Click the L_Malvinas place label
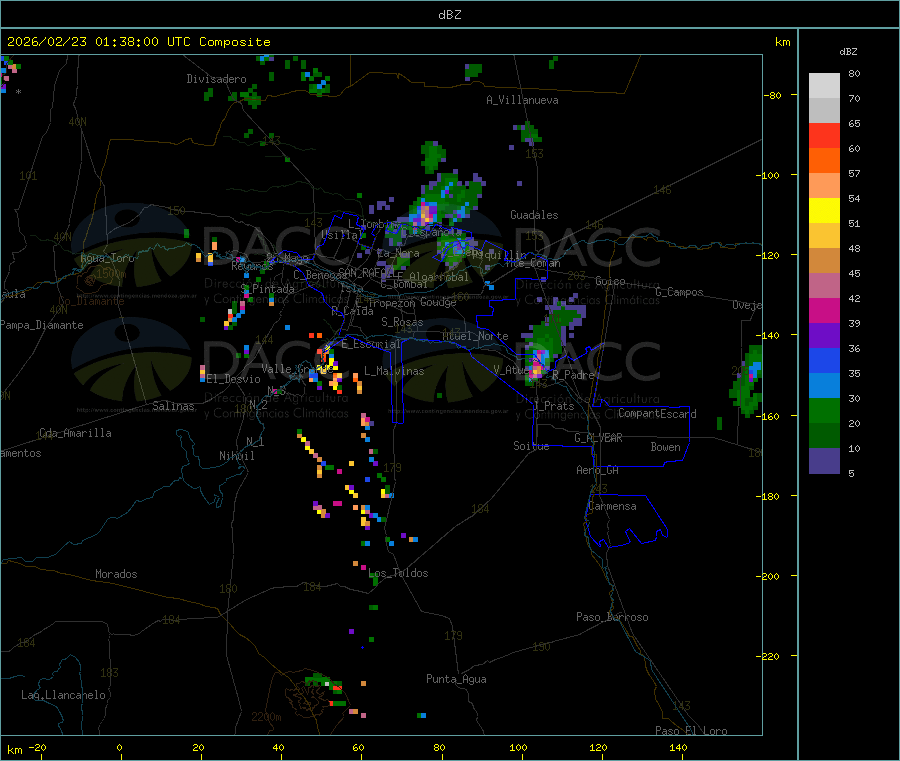Viewport: 900px width, 761px height. [394, 371]
